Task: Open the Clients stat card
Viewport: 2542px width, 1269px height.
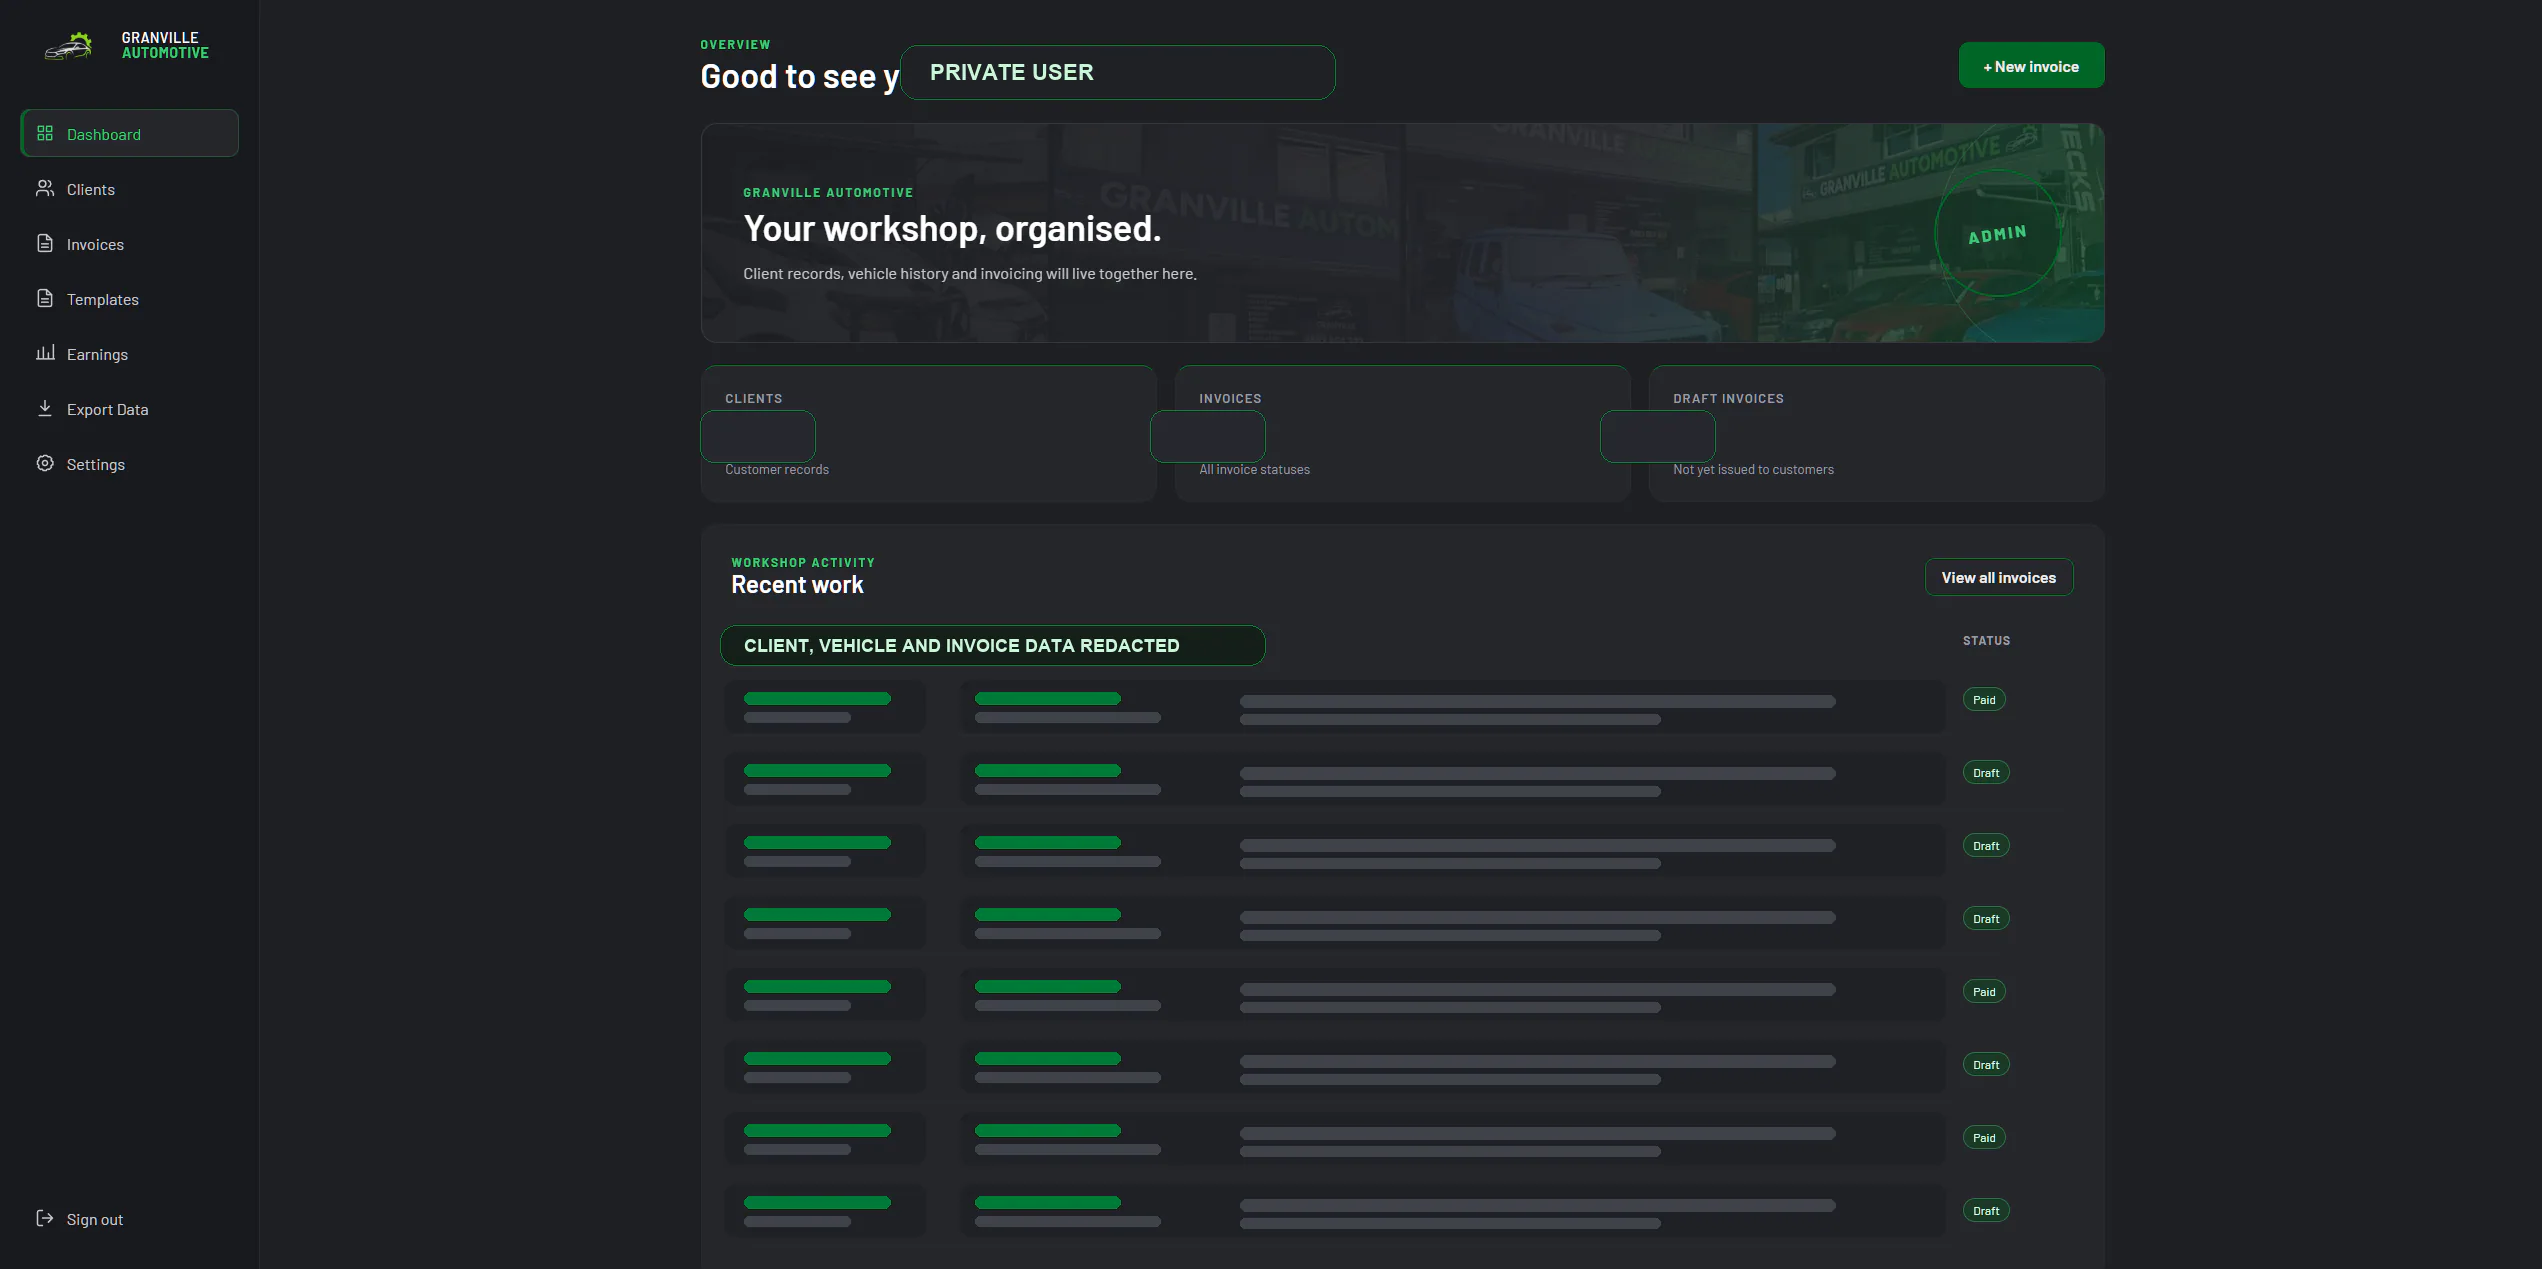Action: 928,433
